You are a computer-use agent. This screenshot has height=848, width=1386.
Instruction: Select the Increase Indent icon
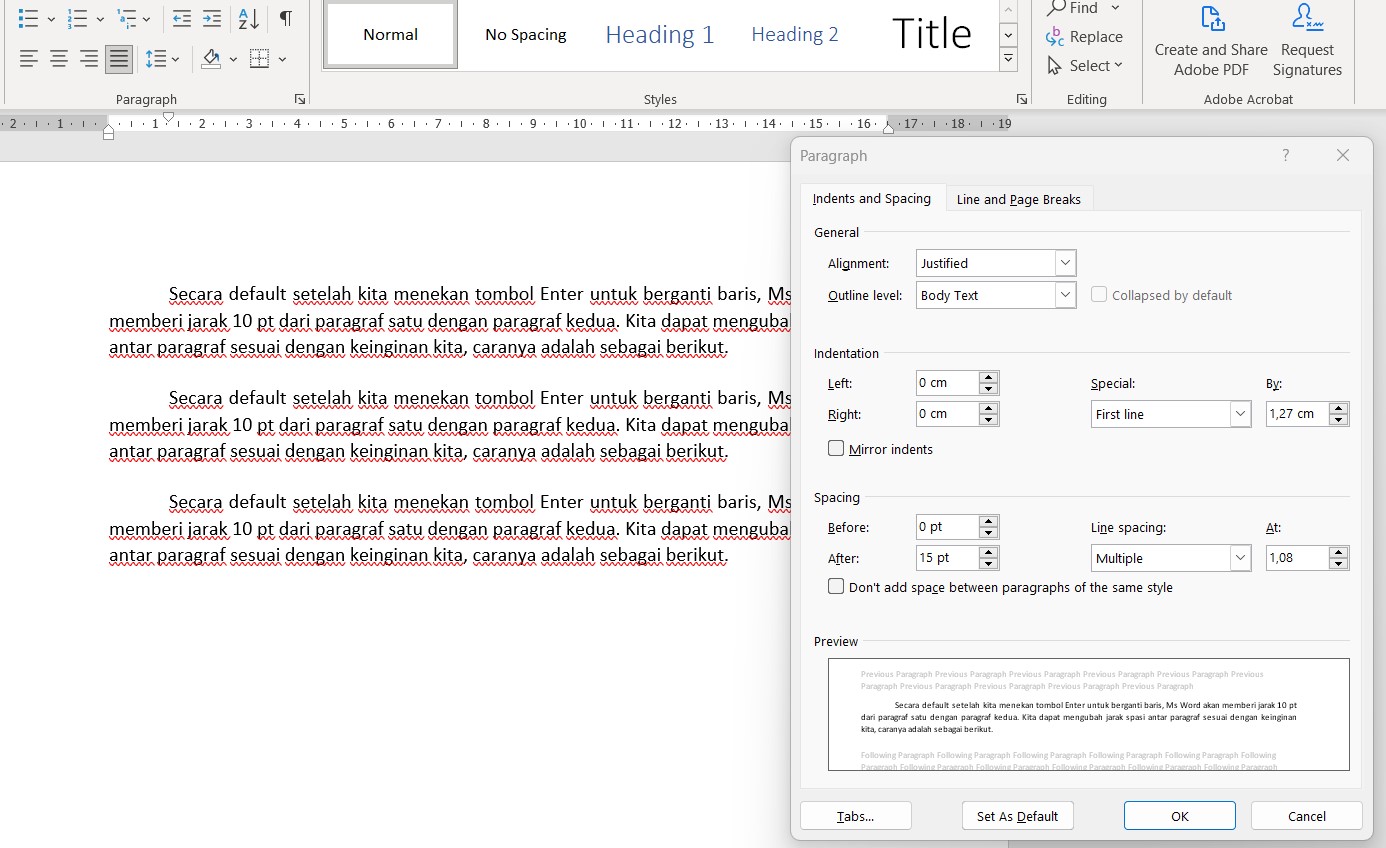point(212,18)
